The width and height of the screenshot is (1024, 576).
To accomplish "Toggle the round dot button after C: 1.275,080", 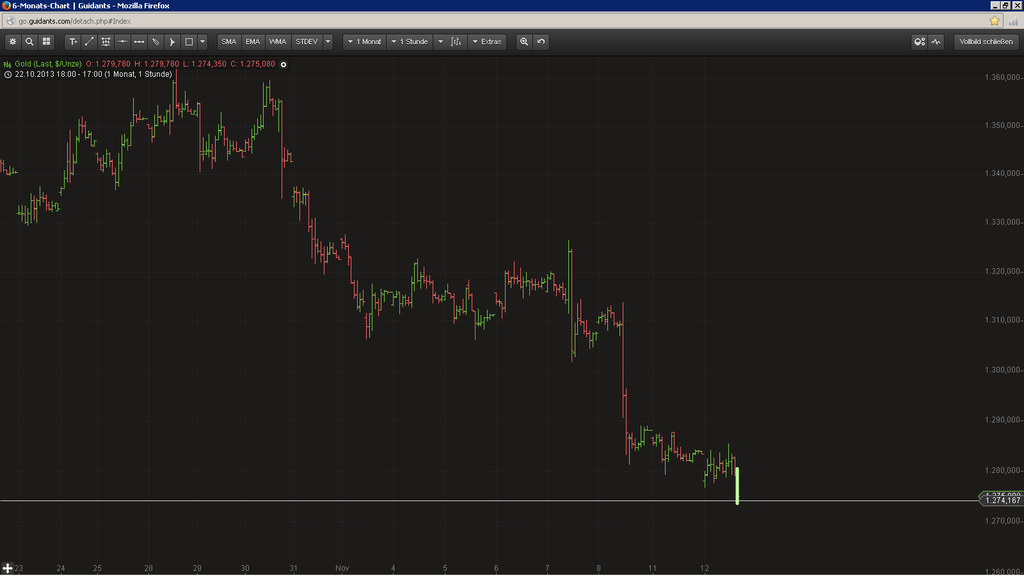I will point(283,65).
